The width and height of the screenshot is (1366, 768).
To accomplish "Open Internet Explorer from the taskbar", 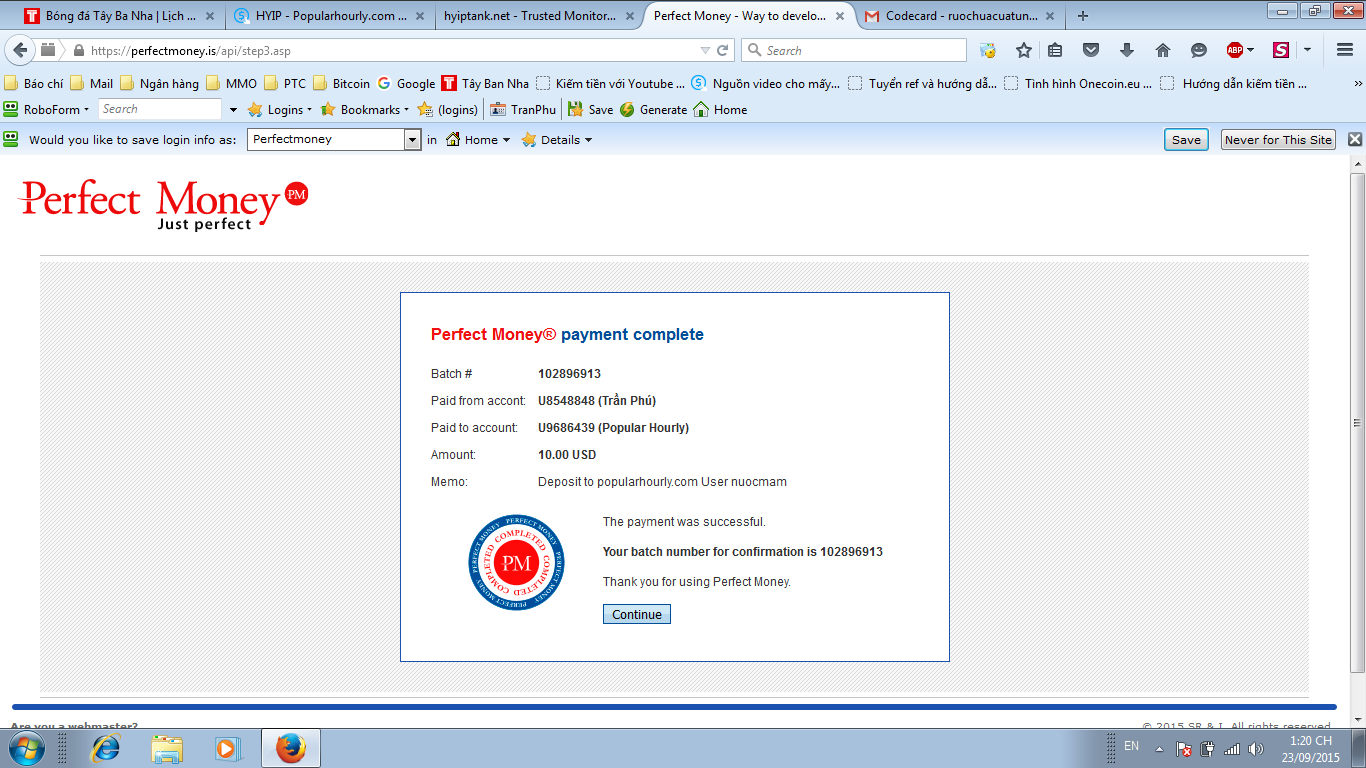I will point(105,747).
